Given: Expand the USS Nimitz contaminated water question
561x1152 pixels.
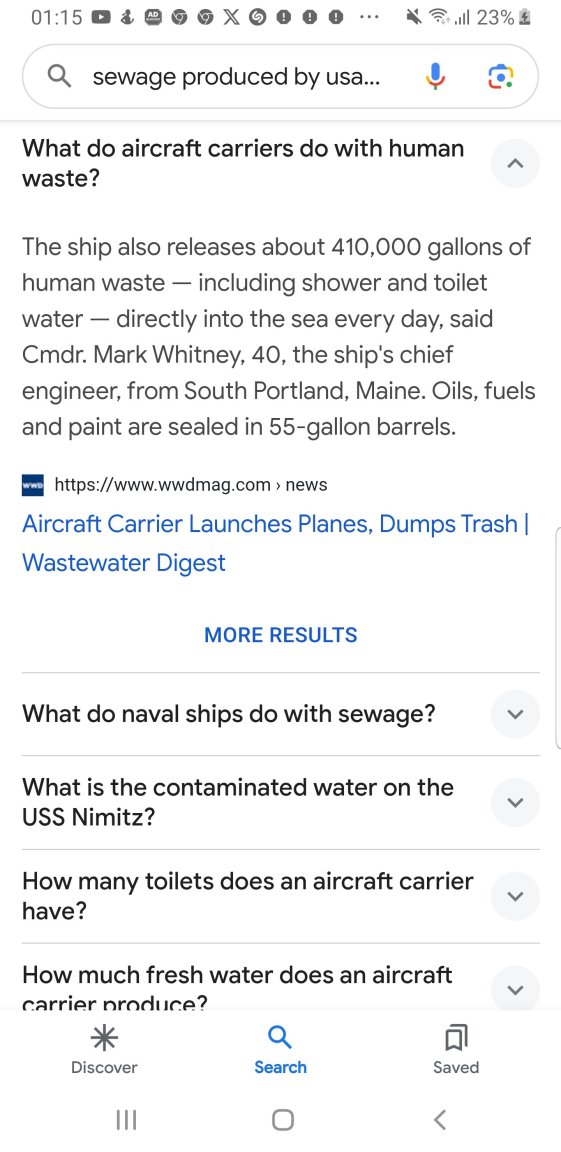Looking at the screenshot, I should 515,802.
